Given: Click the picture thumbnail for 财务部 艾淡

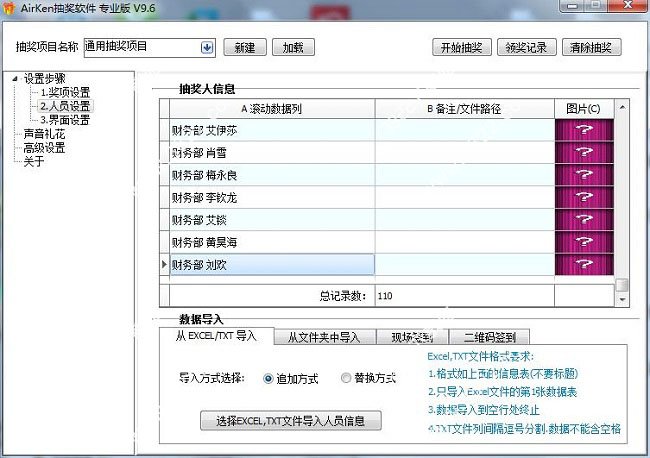Looking at the screenshot, I should [584, 220].
